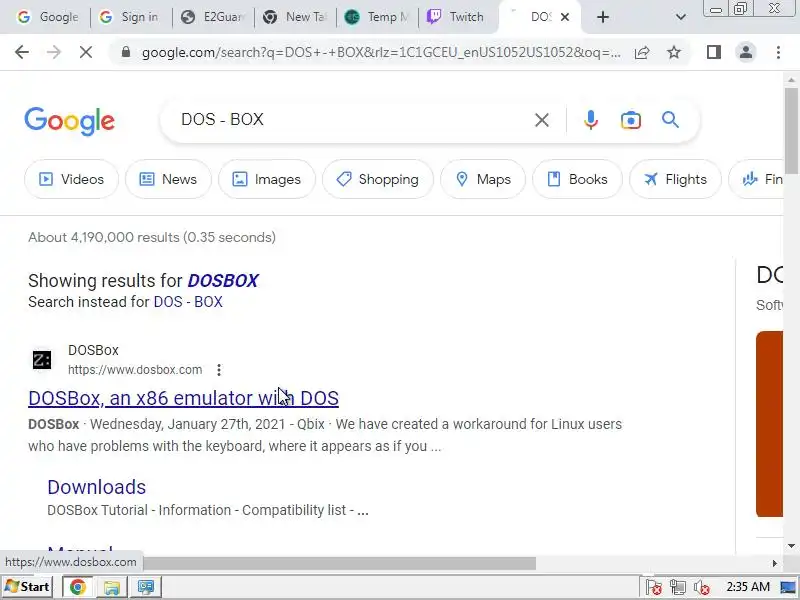This screenshot has height=600, width=800.
Task: Share this page via the share icon
Action: pyautogui.click(x=642, y=52)
